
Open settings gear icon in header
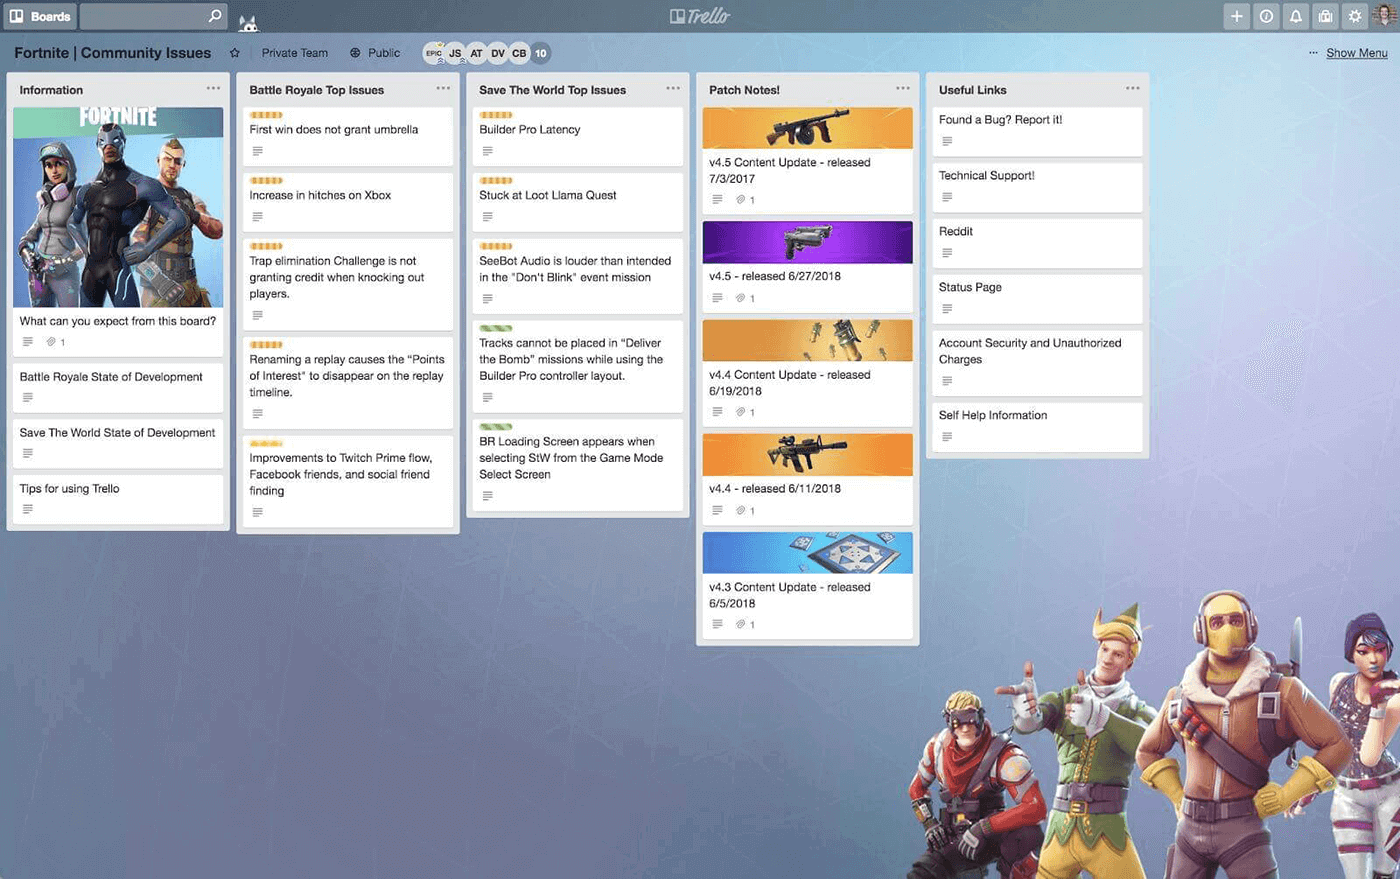tap(1355, 16)
